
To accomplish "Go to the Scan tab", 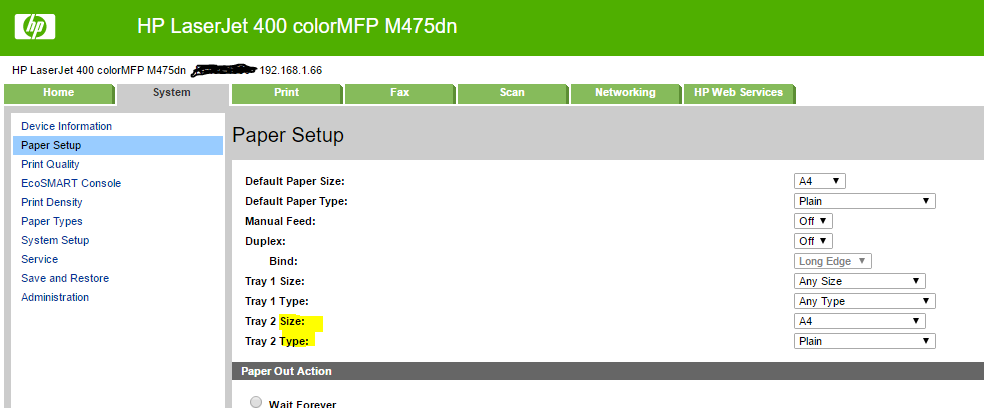I will tap(512, 93).
